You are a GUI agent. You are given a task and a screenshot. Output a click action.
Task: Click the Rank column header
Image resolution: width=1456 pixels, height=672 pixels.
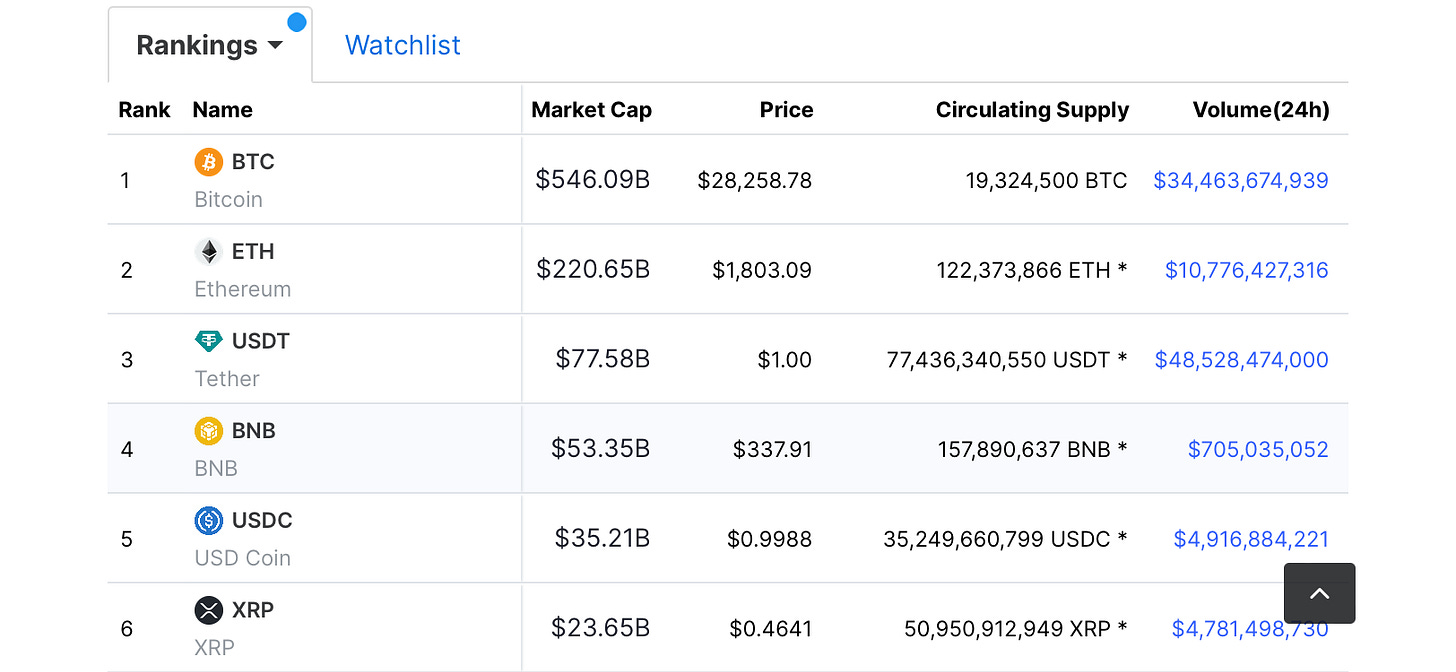pyautogui.click(x=144, y=110)
